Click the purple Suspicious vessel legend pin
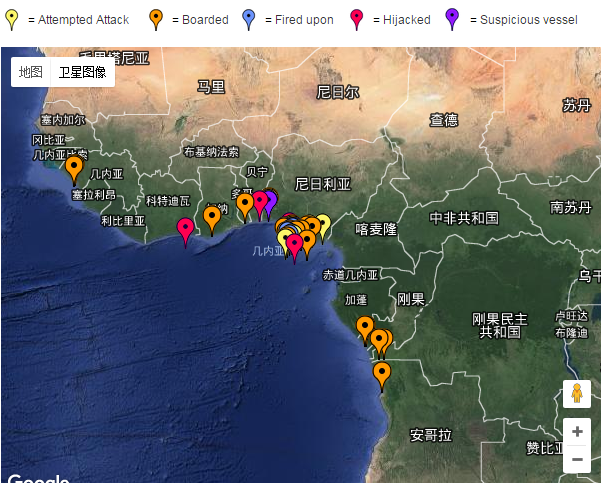 tap(452, 19)
